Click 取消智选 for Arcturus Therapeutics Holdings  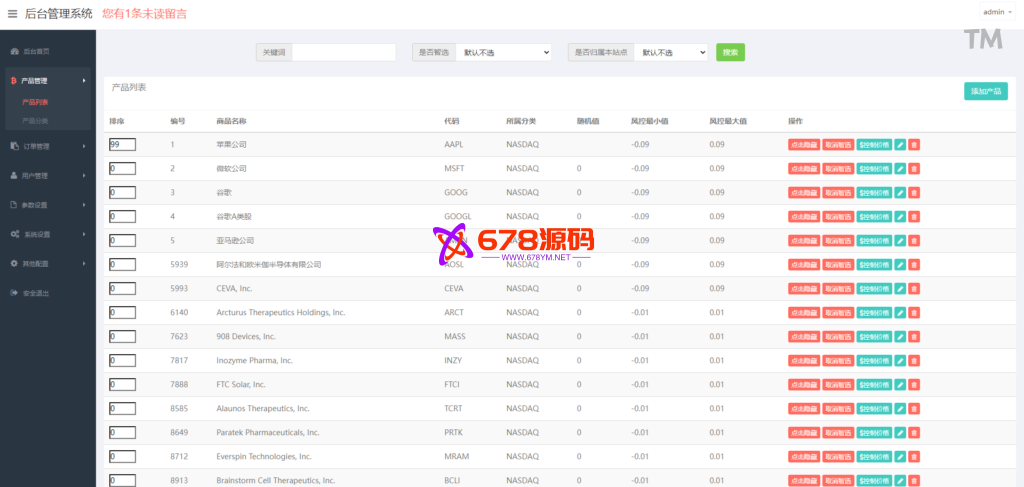click(838, 313)
